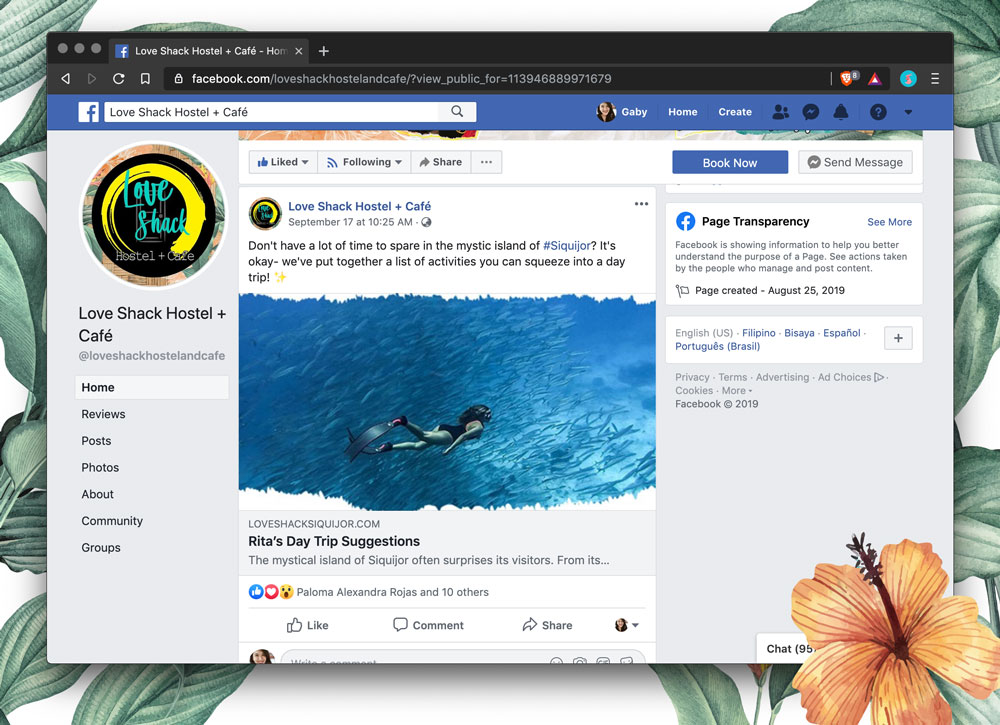Open the Community tab

pyautogui.click(x=112, y=522)
